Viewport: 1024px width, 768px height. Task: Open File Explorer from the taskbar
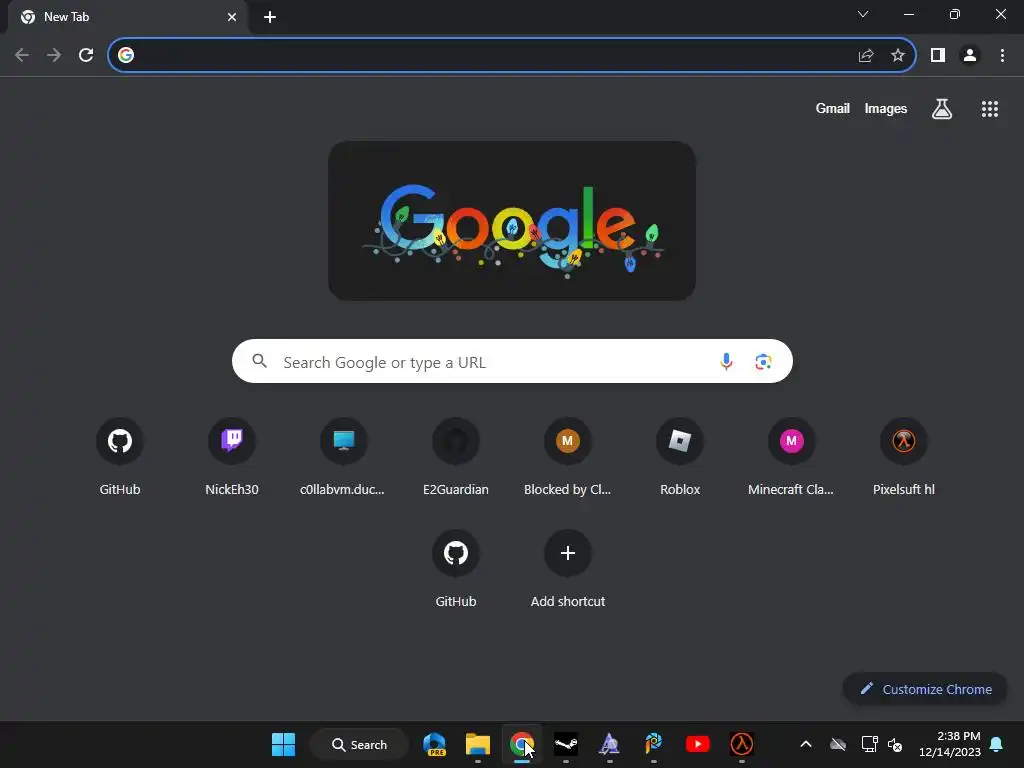(478, 744)
